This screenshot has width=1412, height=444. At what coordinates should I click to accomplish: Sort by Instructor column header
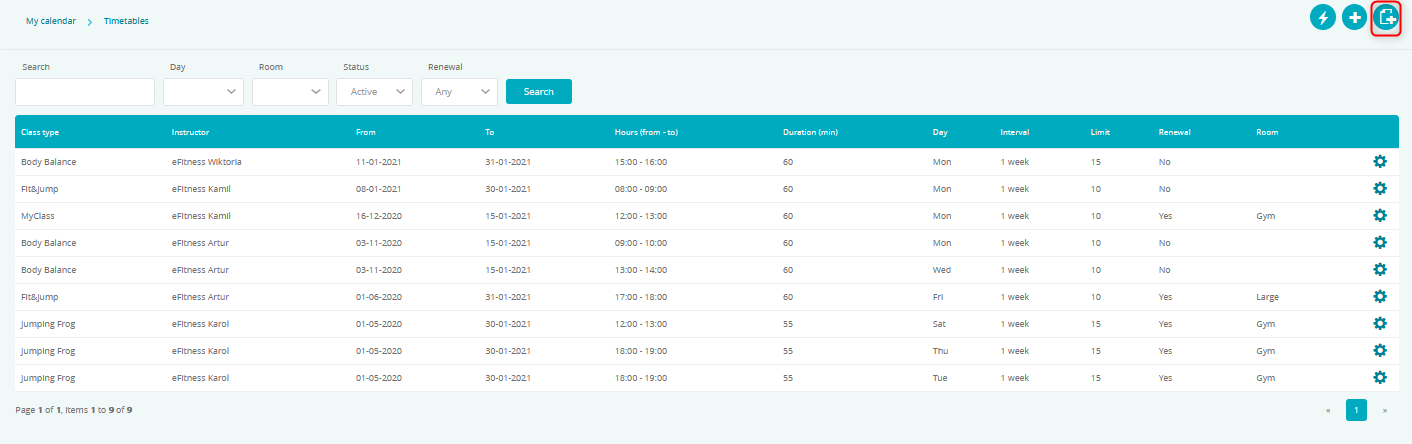click(190, 132)
